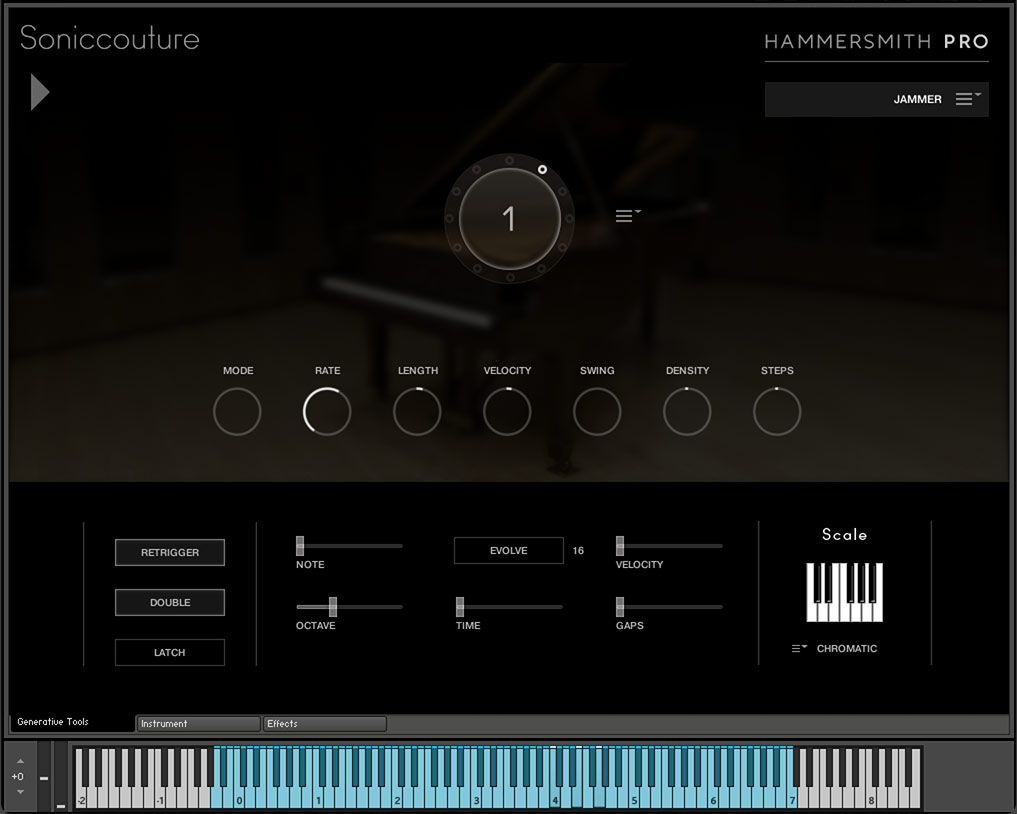Click keyboard octave shift up arrow

tap(20, 761)
